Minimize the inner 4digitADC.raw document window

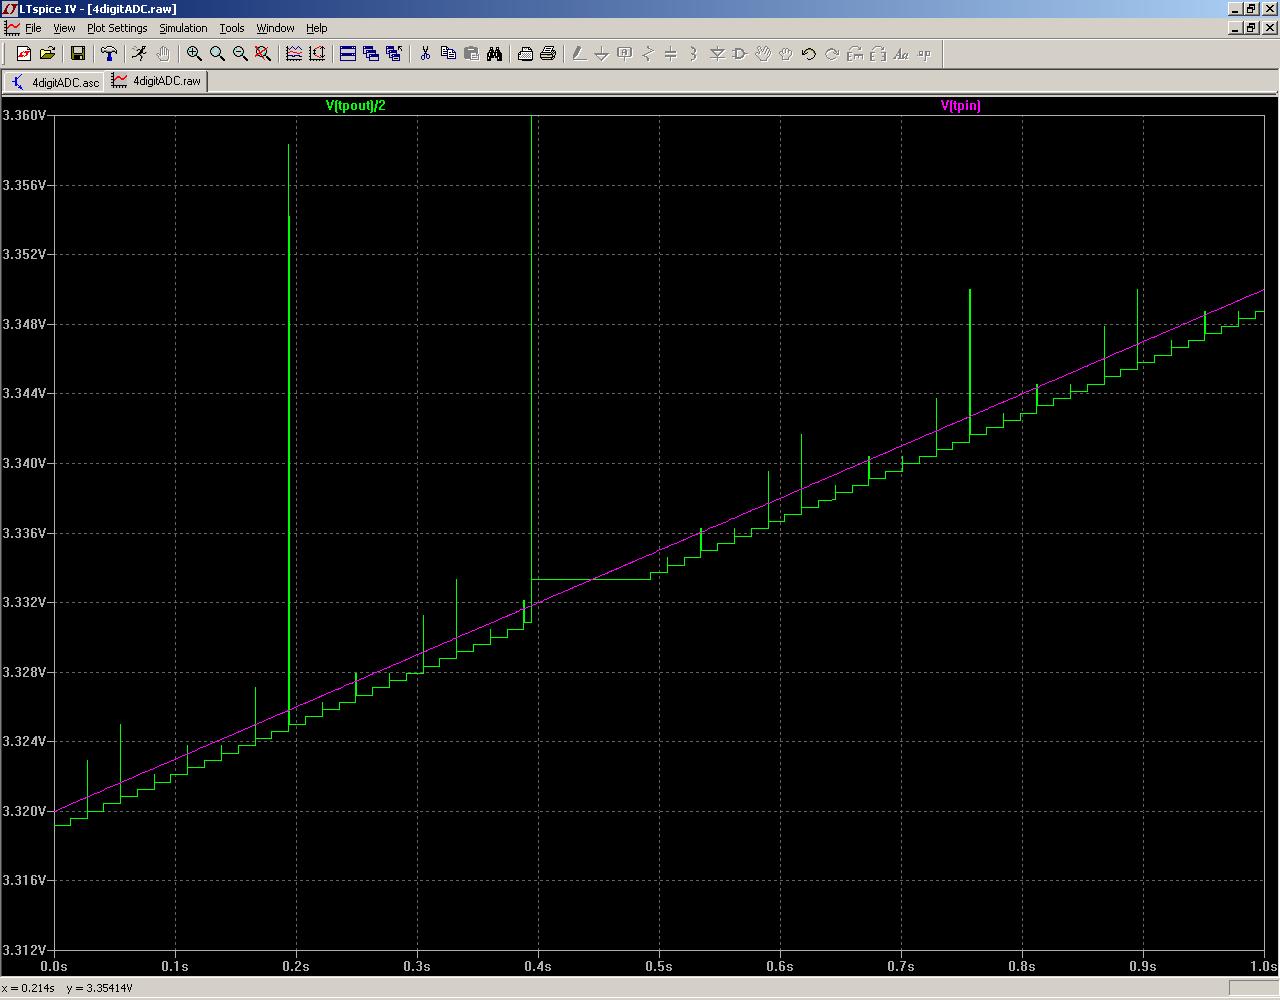pyautogui.click(x=1236, y=28)
